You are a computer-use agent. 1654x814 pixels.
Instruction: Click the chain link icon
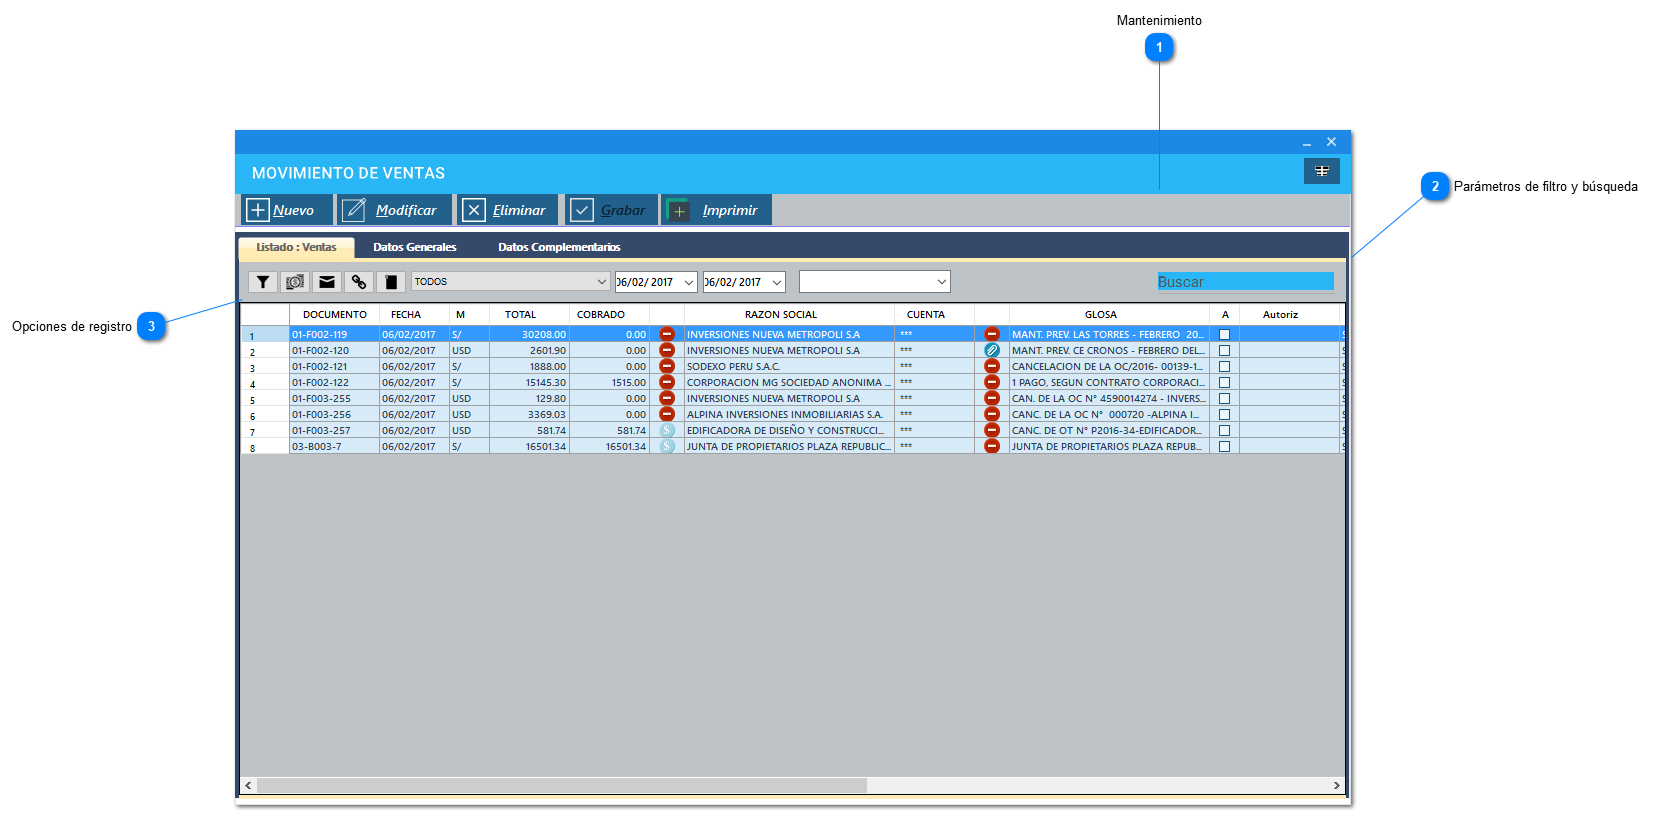click(x=358, y=282)
